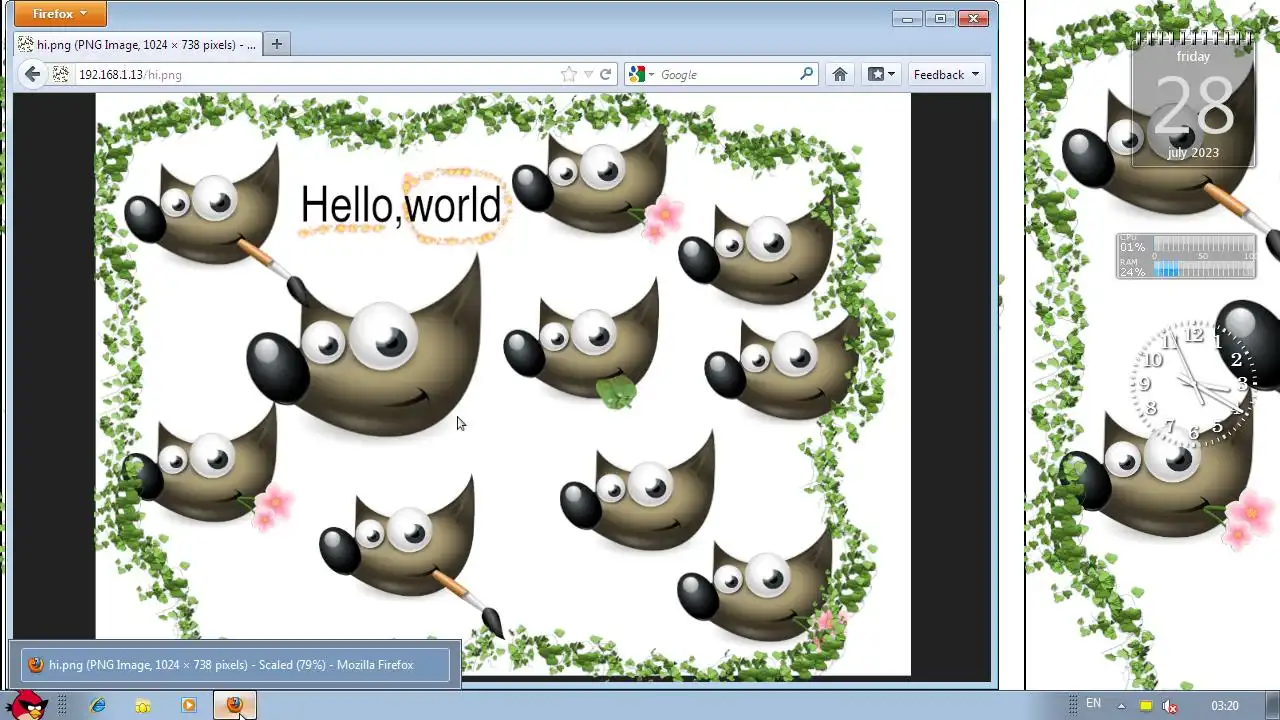Click the CPU RAM meter gadget
Screen dimensions: 1280x720
coord(1186,257)
